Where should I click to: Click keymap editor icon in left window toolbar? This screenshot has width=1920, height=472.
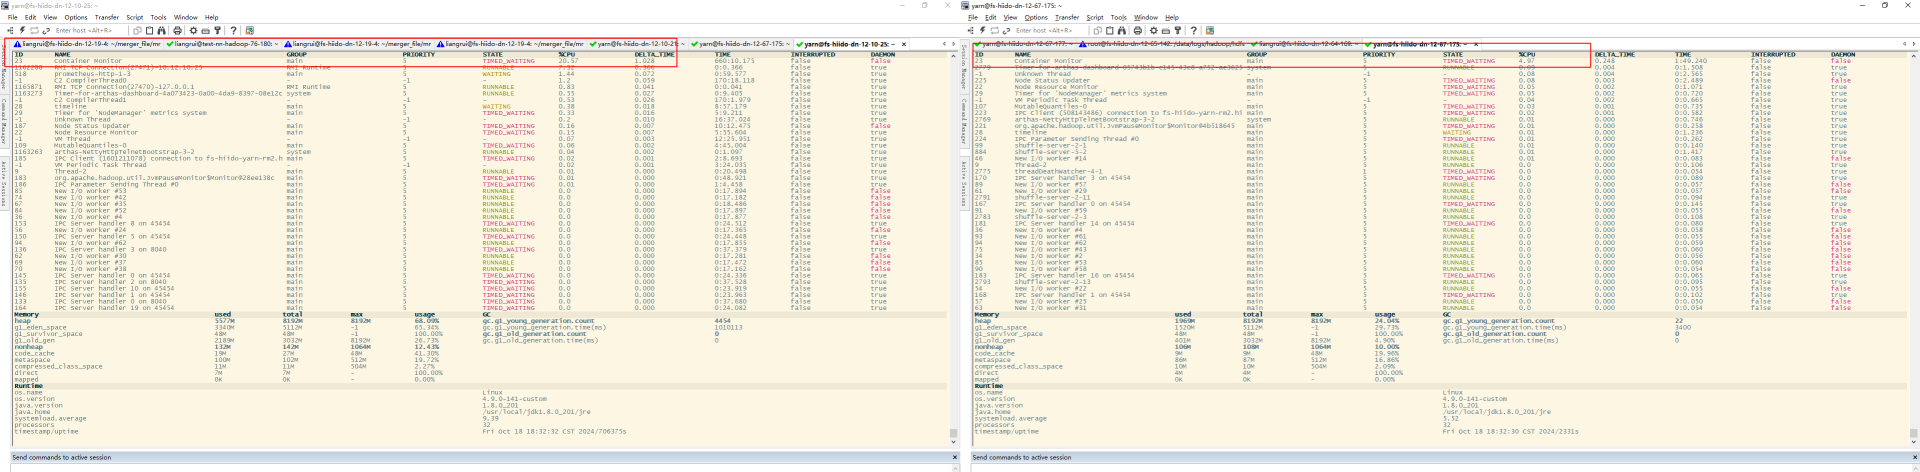(205, 30)
